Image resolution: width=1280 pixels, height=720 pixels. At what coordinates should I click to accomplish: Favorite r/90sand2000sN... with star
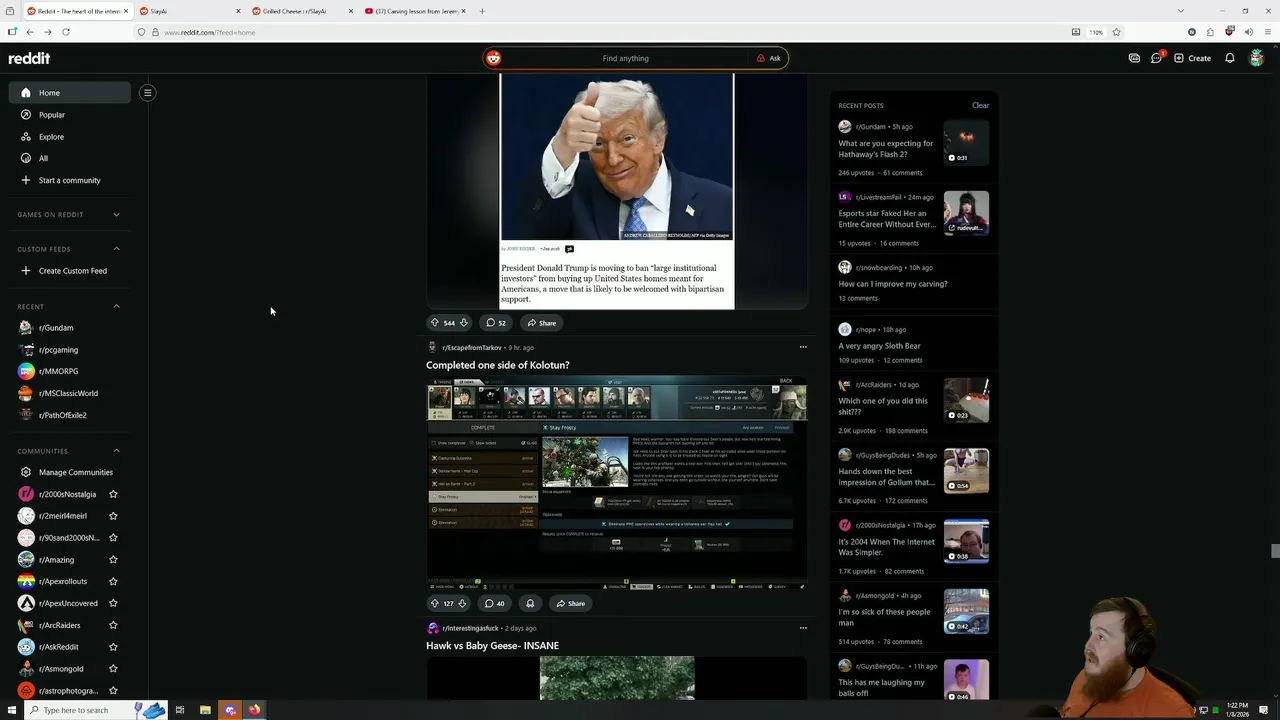coord(113,538)
